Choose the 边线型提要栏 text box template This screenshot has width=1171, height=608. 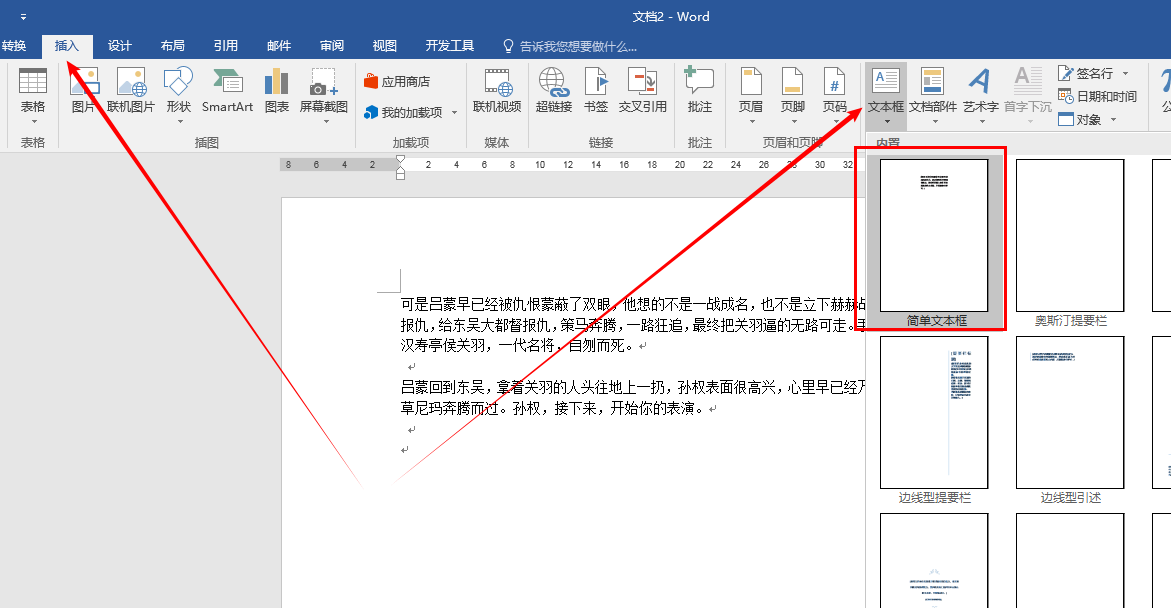pos(934,421)
